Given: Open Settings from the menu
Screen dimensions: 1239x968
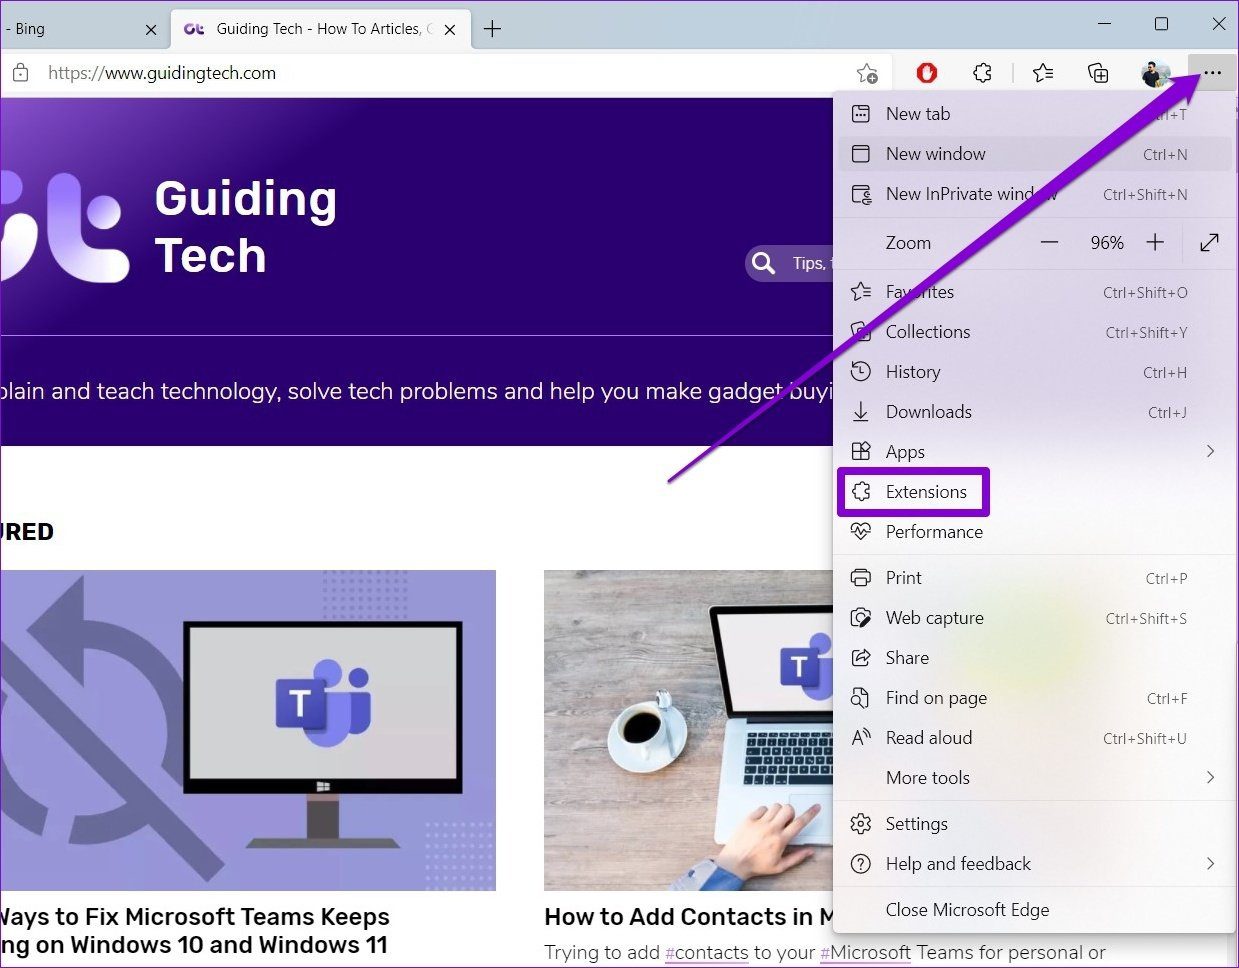Looking at the screenshot, I should point(1035,824).
